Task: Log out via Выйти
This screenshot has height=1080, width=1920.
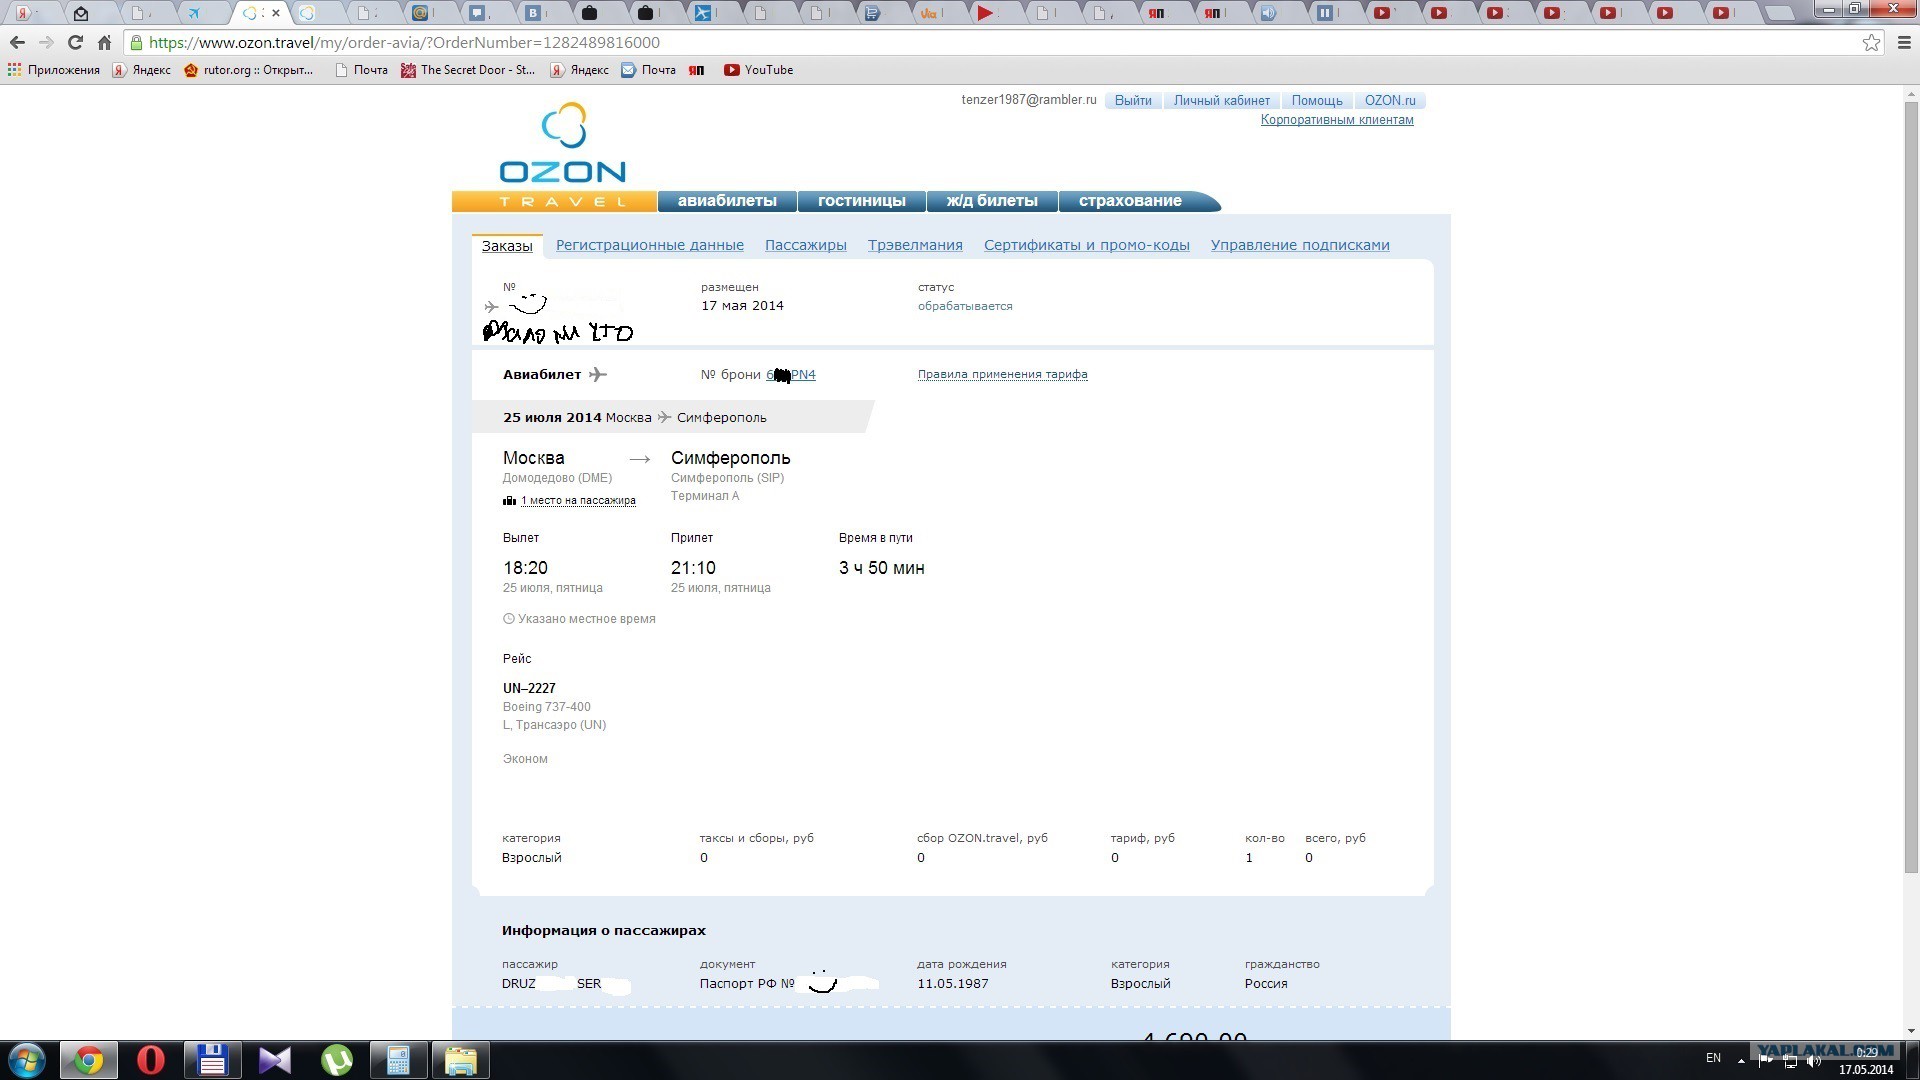Action: pyautogui.click(x=1133, y=101)
